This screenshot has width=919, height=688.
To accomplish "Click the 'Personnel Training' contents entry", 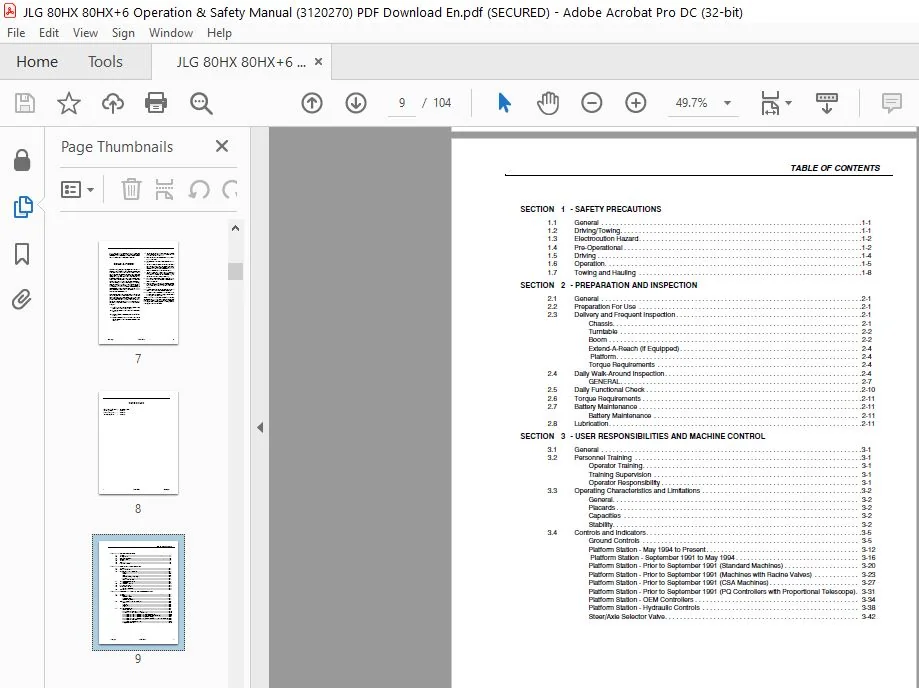I will [603, 458].
